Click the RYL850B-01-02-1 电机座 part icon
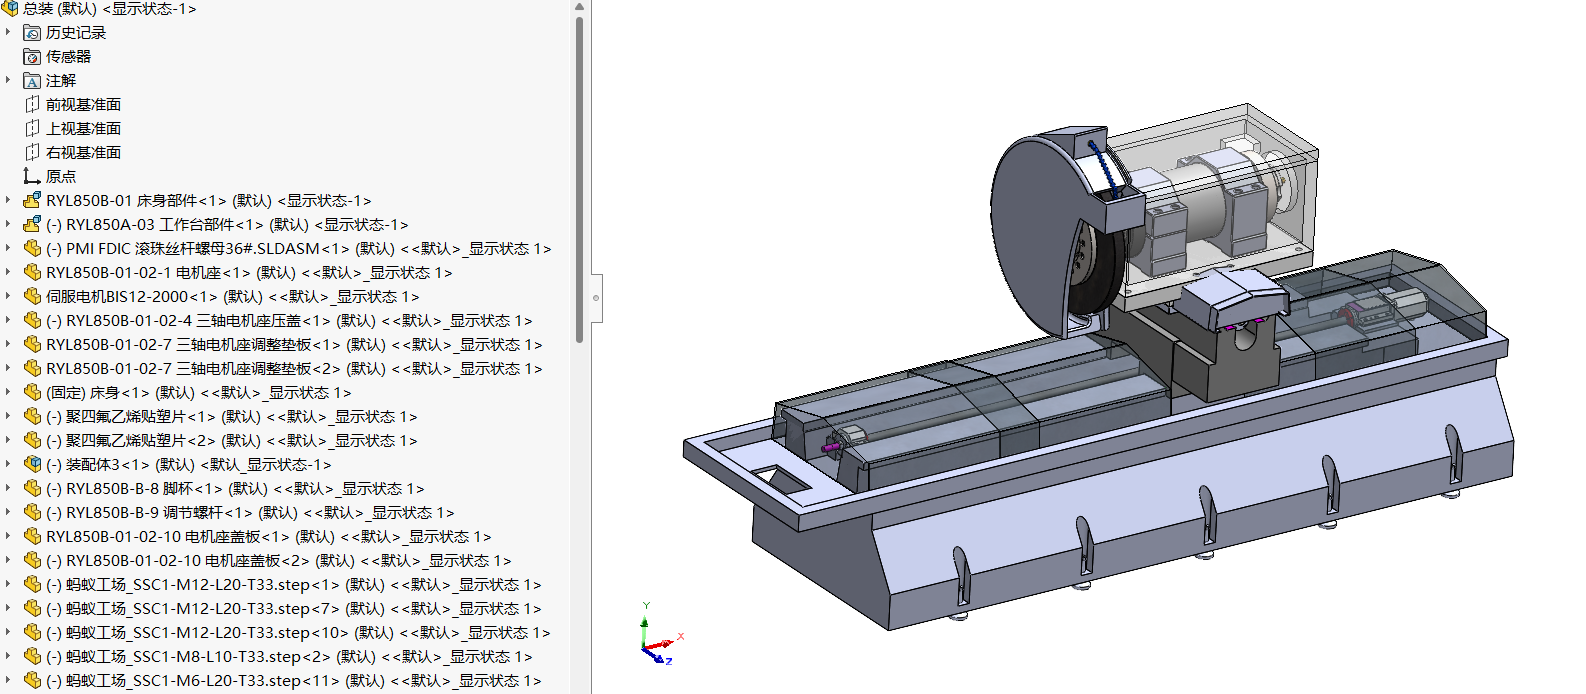1586x694 pixels. tap(32, 273)
